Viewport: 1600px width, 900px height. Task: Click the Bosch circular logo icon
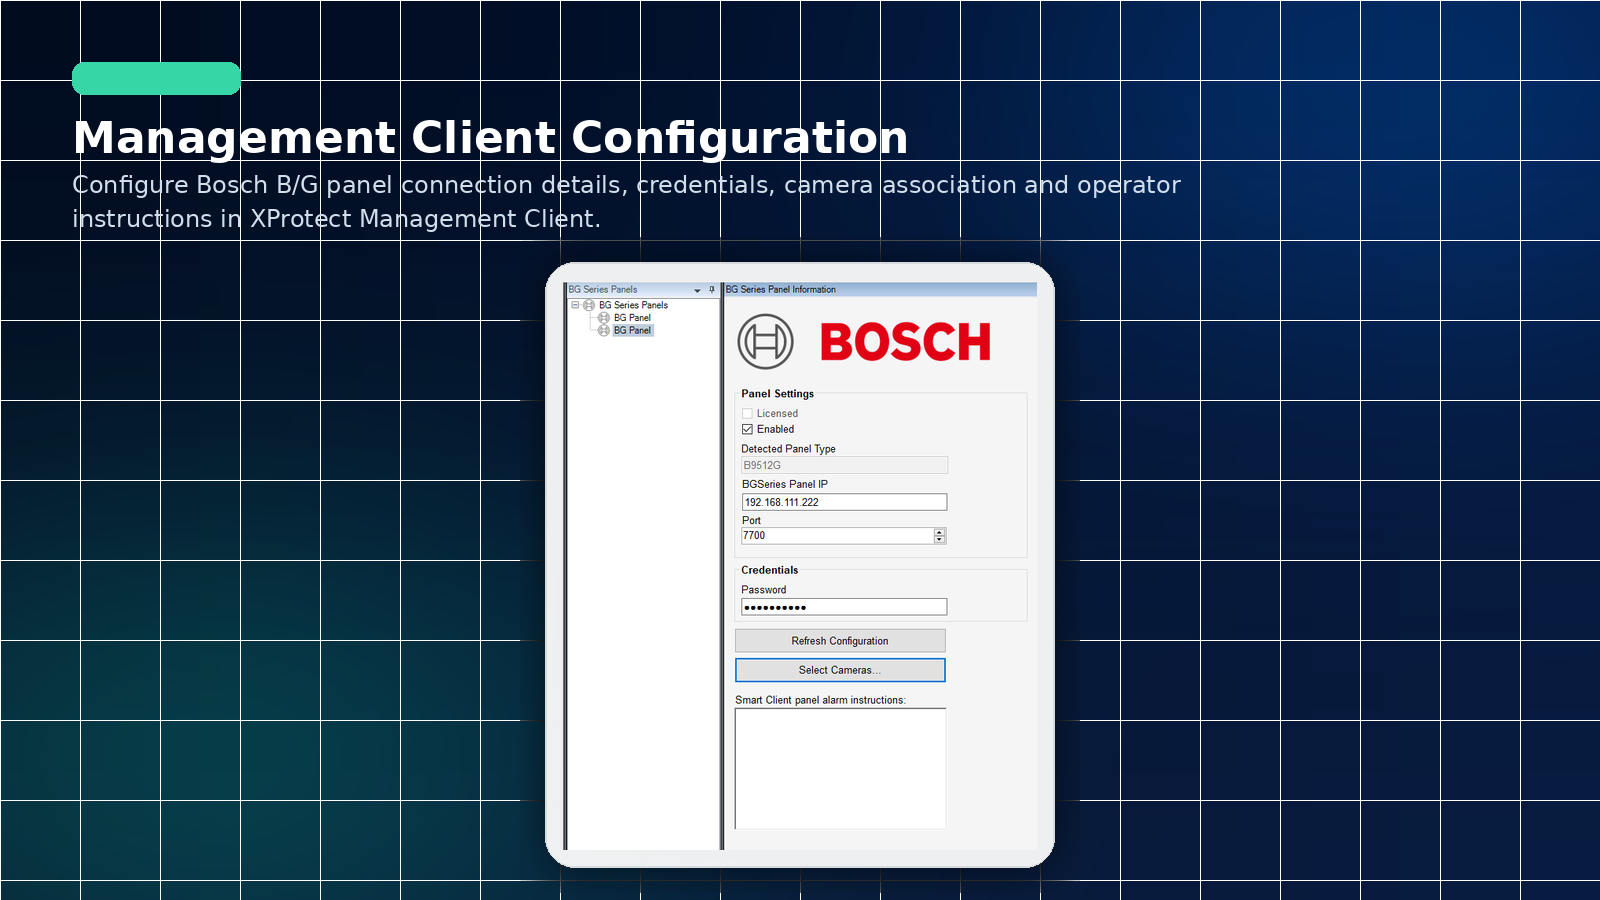coord(765,341)
